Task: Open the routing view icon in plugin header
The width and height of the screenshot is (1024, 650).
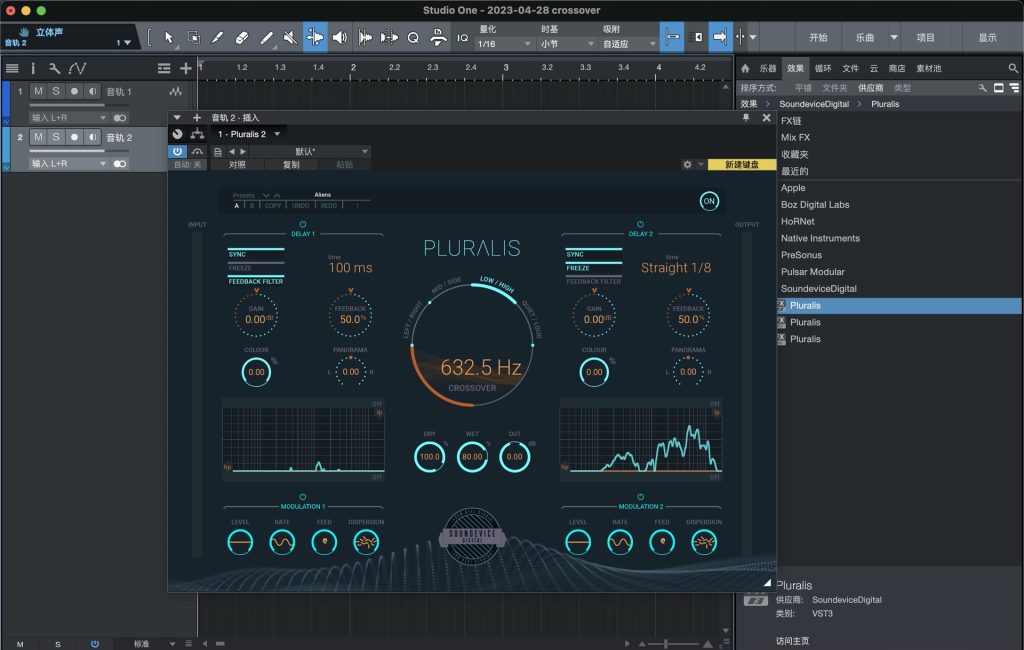Action: 197,134
